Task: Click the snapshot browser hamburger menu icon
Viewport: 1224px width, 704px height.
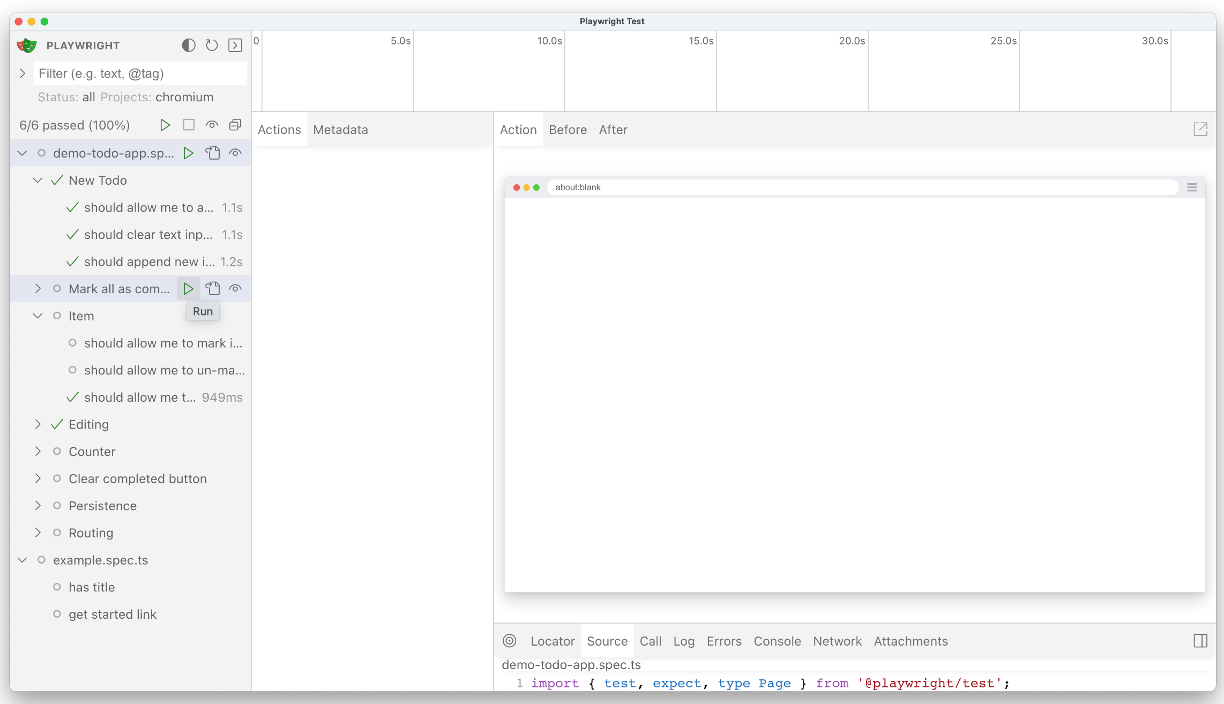Action: coord(1192,187)
